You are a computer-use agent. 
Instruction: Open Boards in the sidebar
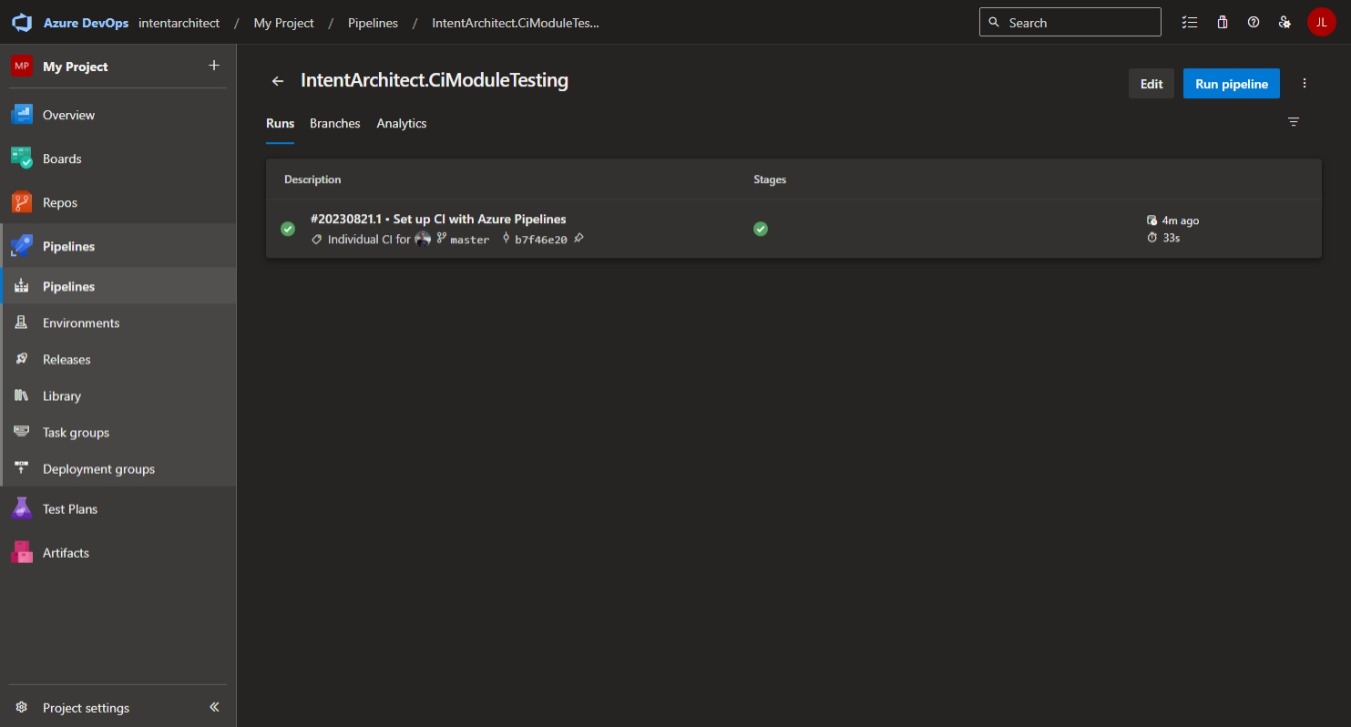(x=118, y=159)
